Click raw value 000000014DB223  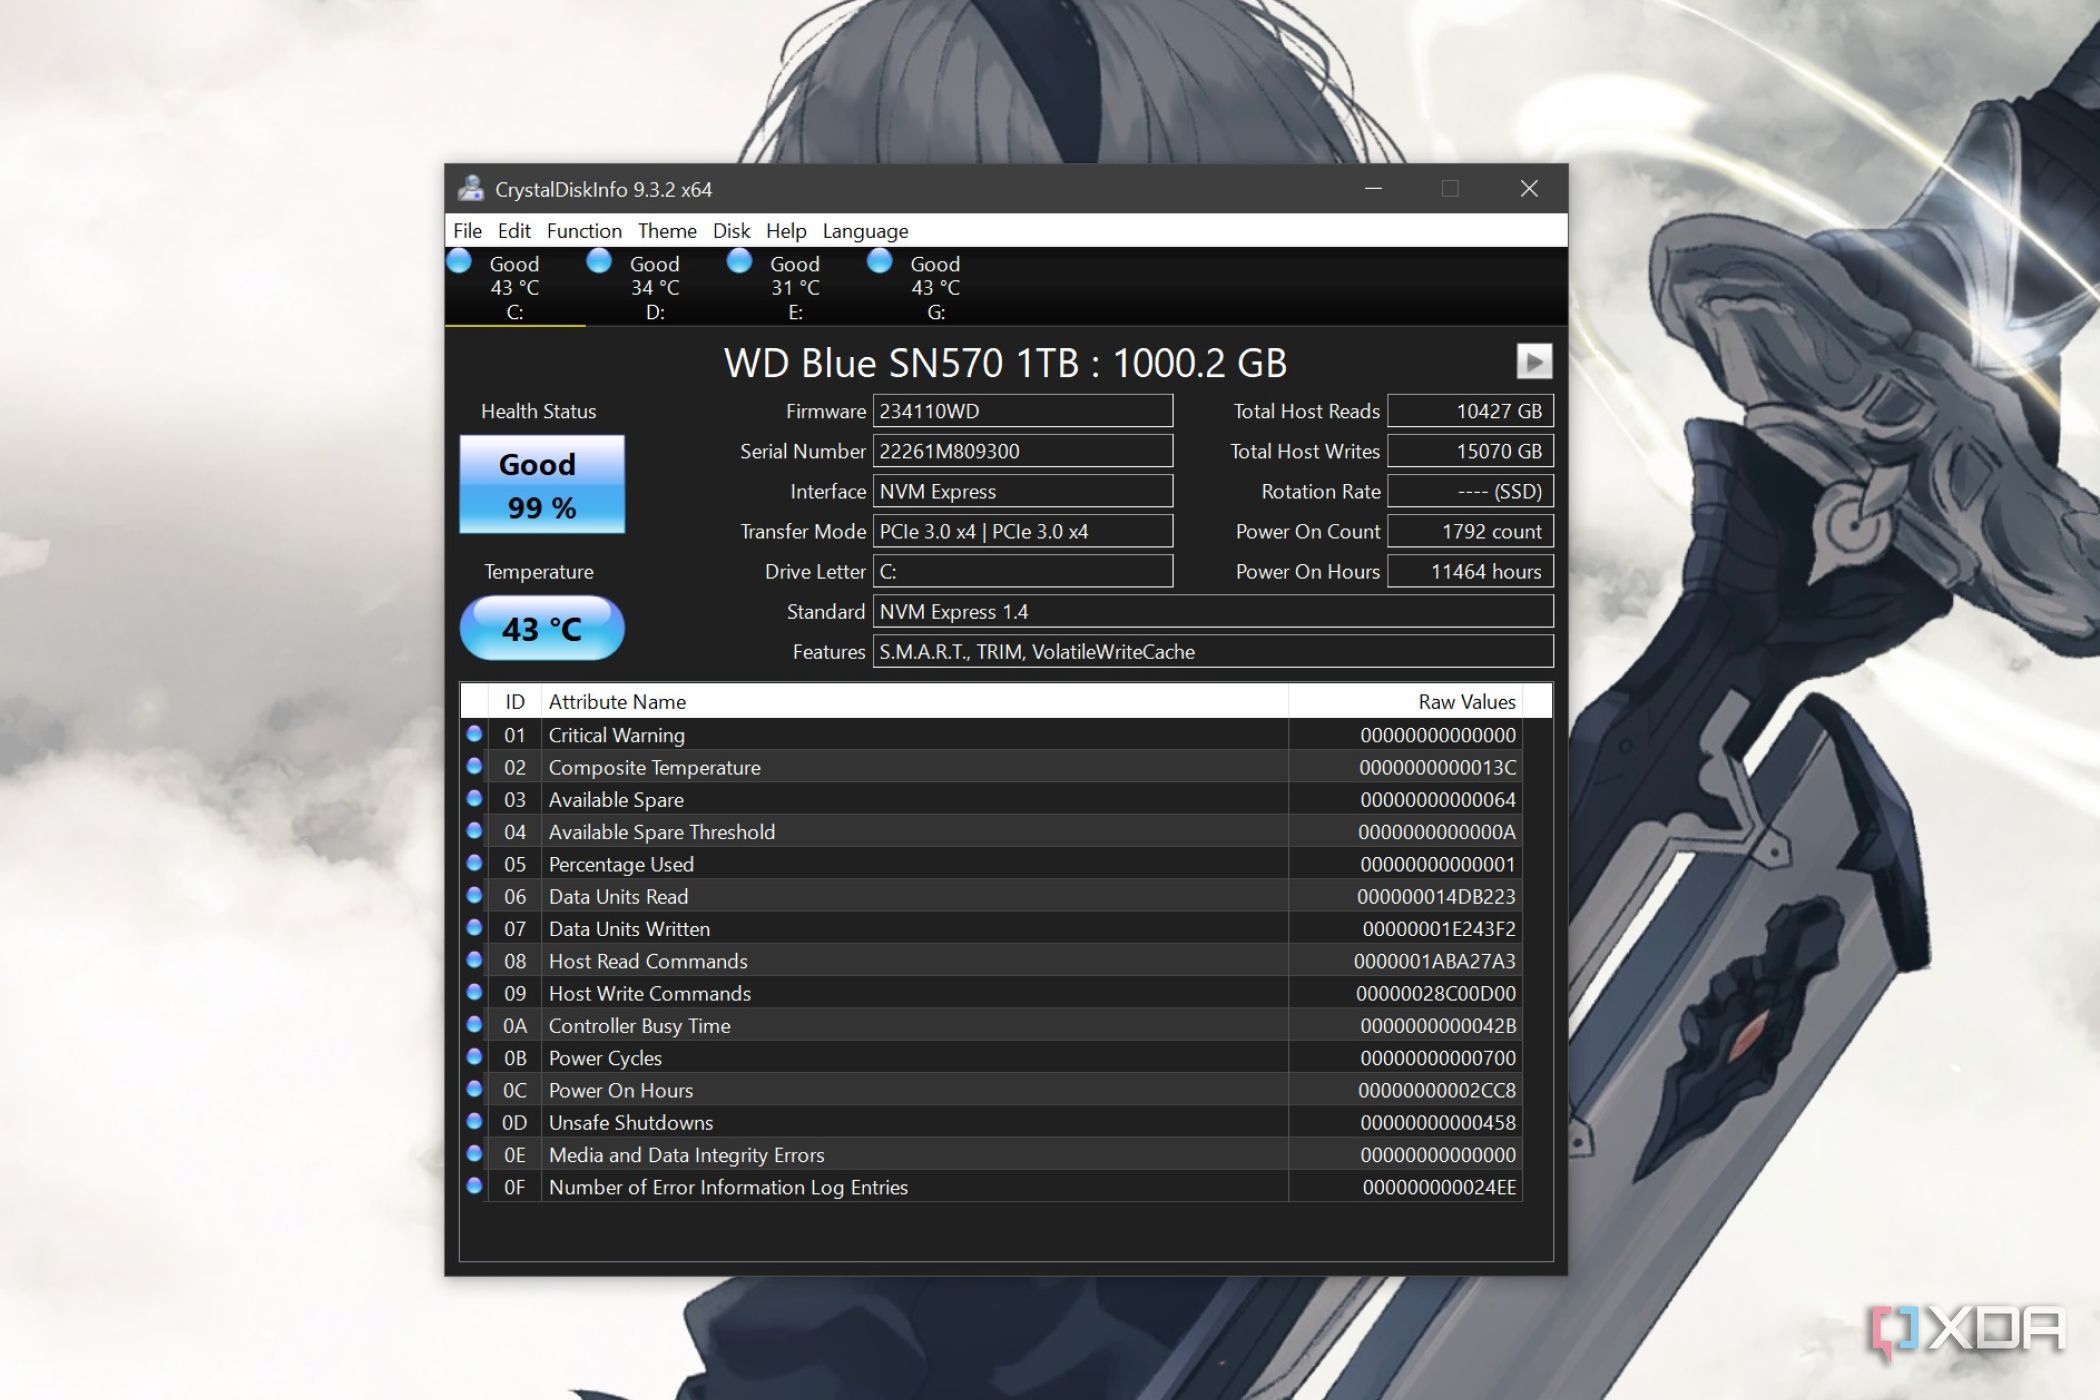click(1436, 897)
